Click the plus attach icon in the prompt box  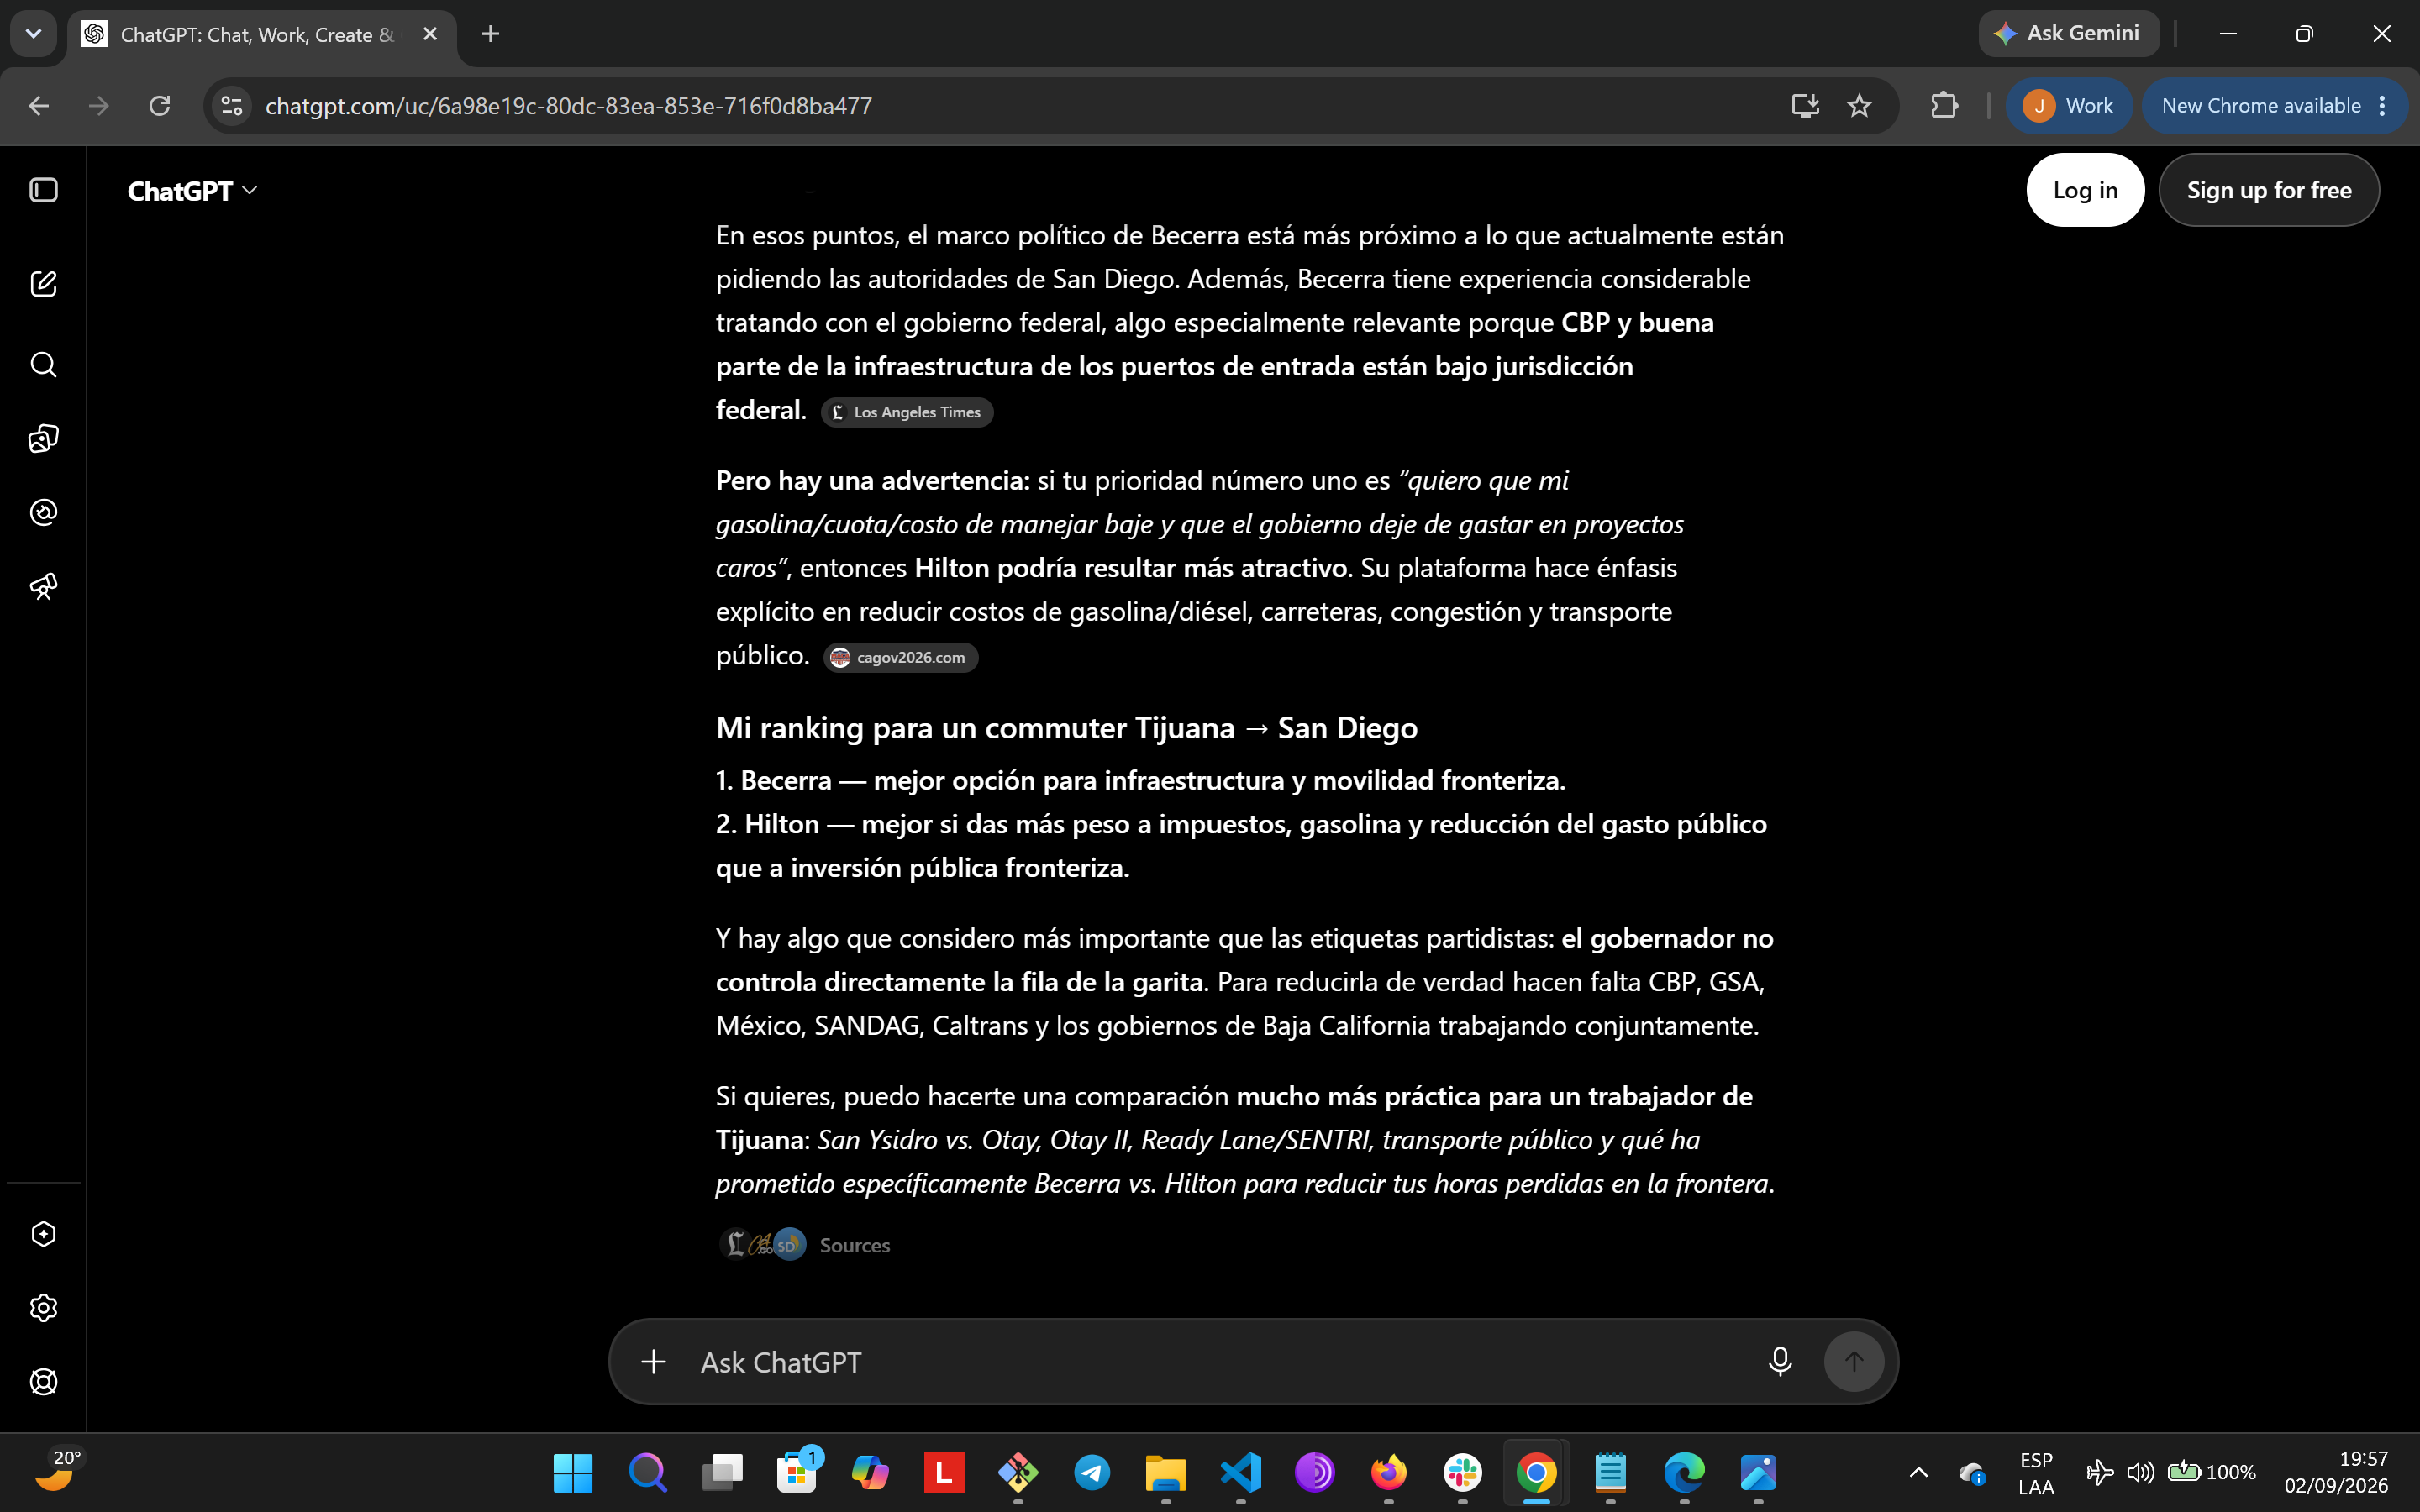(653, 1362)
